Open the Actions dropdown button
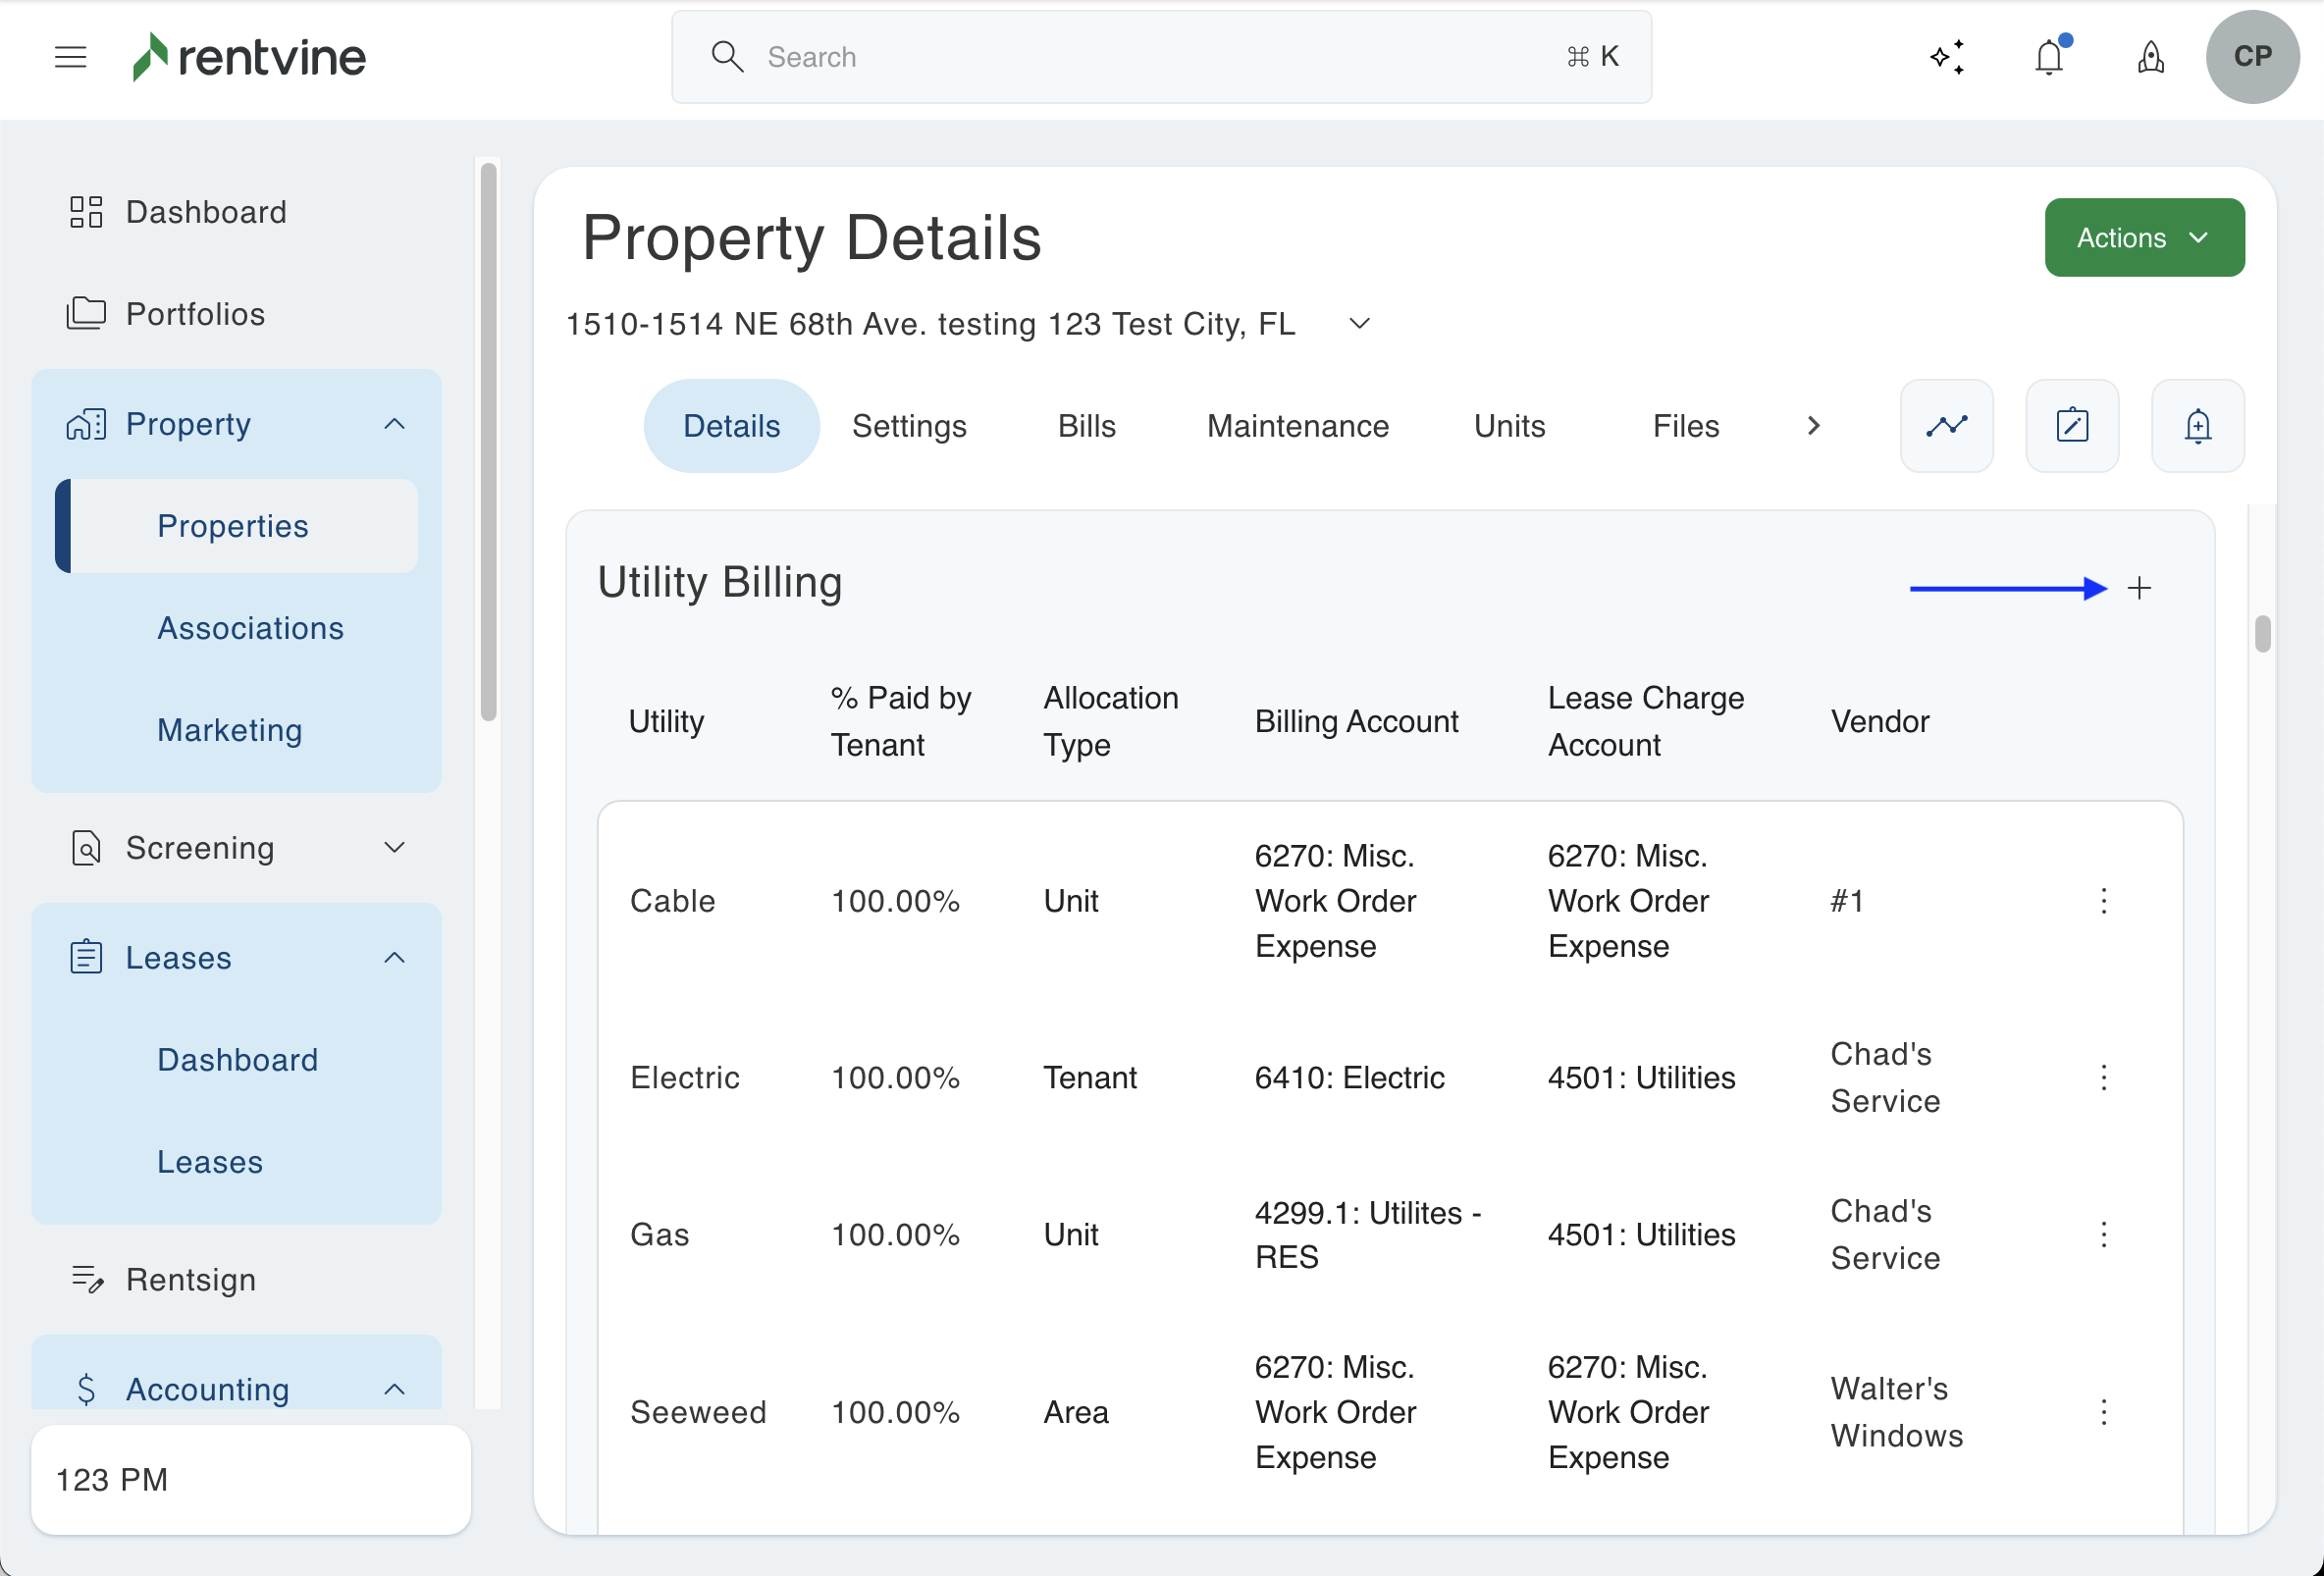The height and width of the screenshot is (1576, 2324). click(x=2143, y=238)
